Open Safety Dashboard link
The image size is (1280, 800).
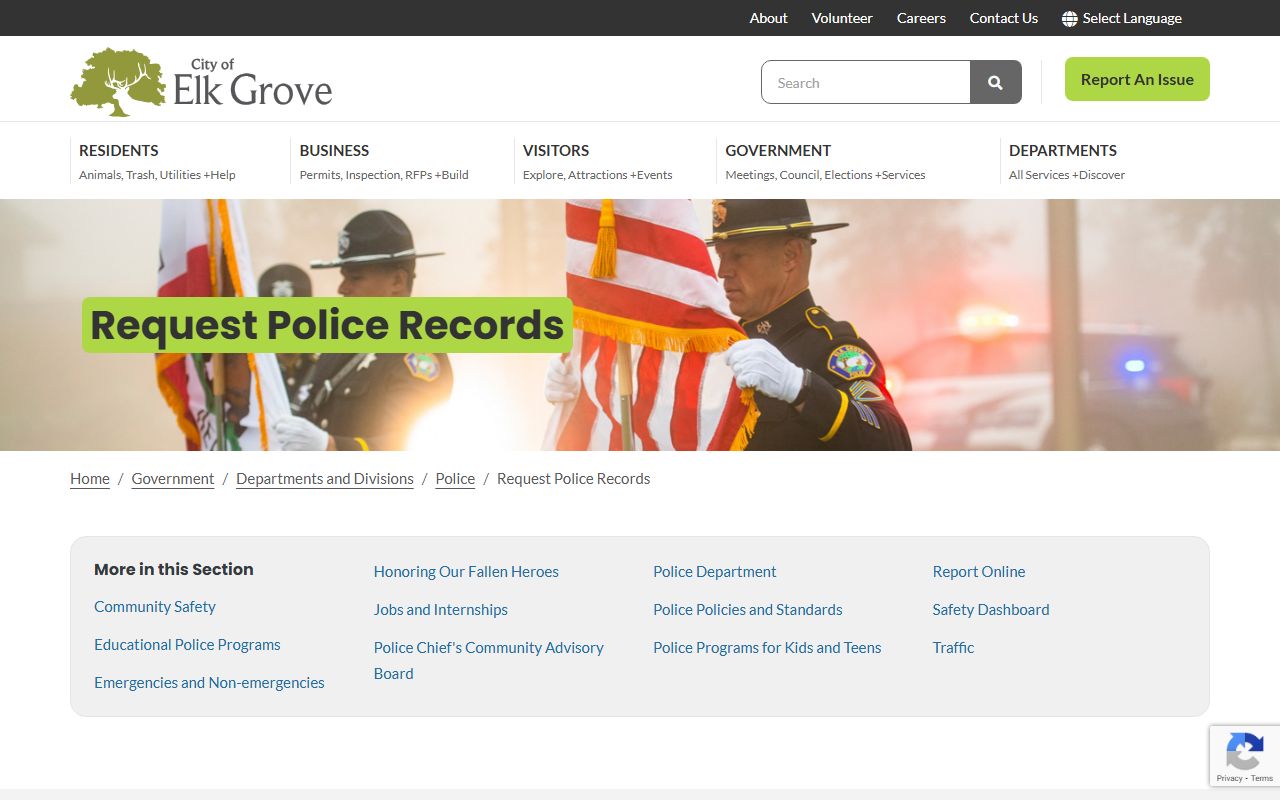pos(991,610)
